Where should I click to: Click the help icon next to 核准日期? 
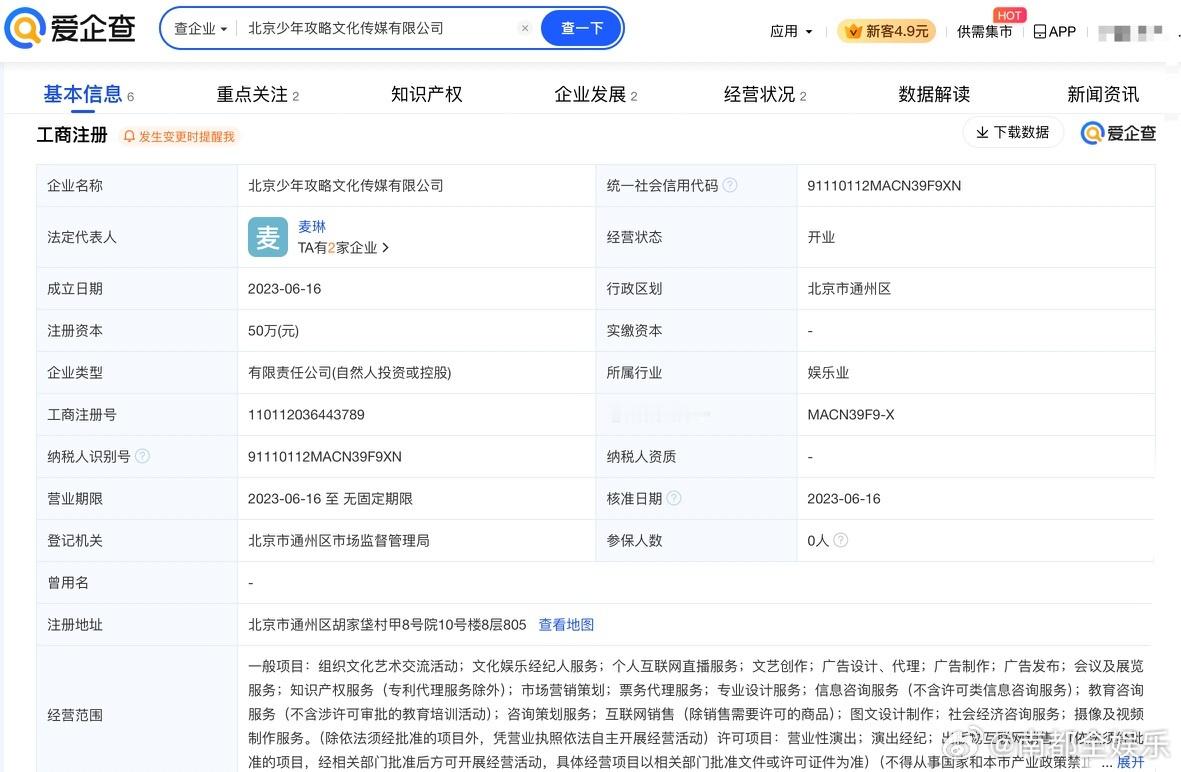coord(674,499)
